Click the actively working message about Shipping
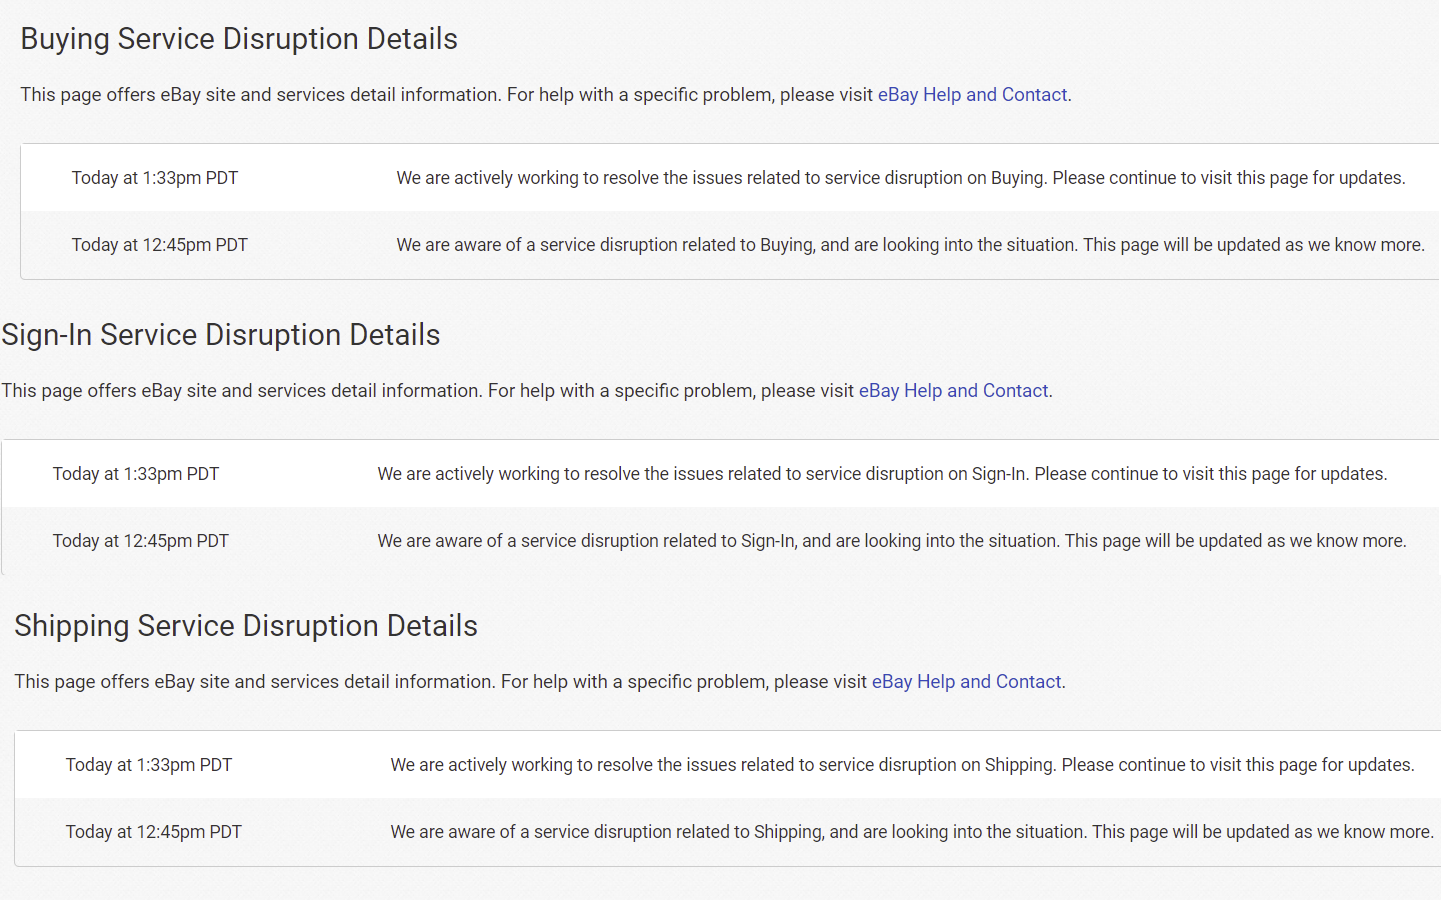Screen dimensions: 1441x900 pos(903,765)
